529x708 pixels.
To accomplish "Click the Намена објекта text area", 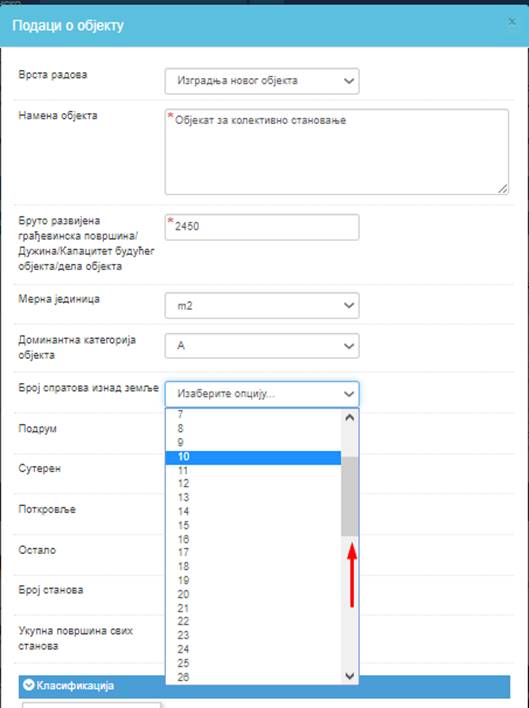I will [337, 152].
